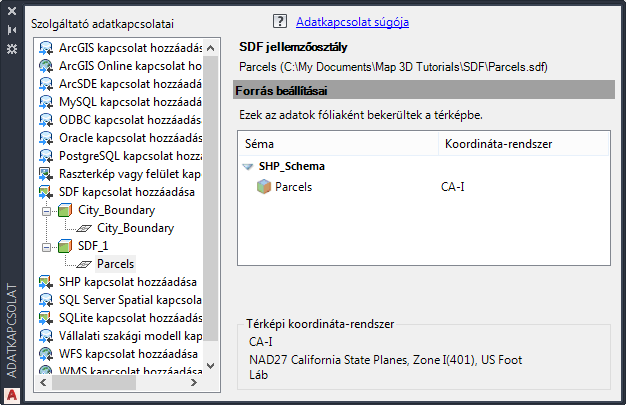Screen dimensions: 626x405
Task: Click the SDF kapcsolat hozzáadása icon
Action: point(46,192)
